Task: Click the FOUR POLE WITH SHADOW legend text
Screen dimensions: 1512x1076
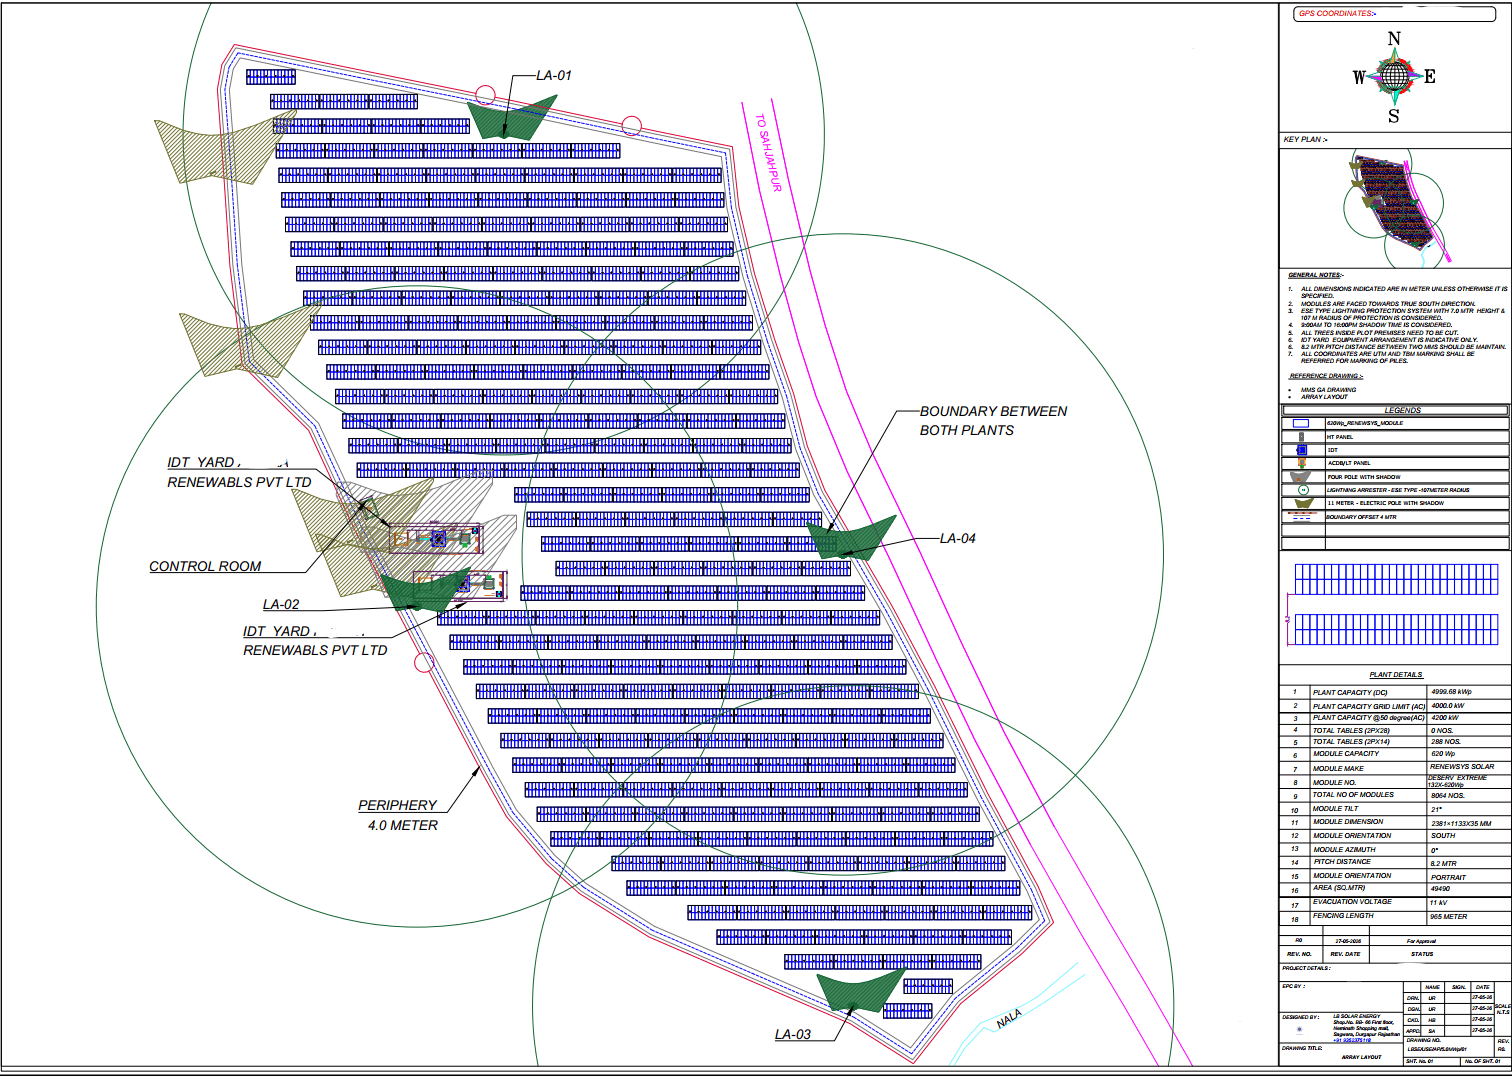Action: [1364, 477]
